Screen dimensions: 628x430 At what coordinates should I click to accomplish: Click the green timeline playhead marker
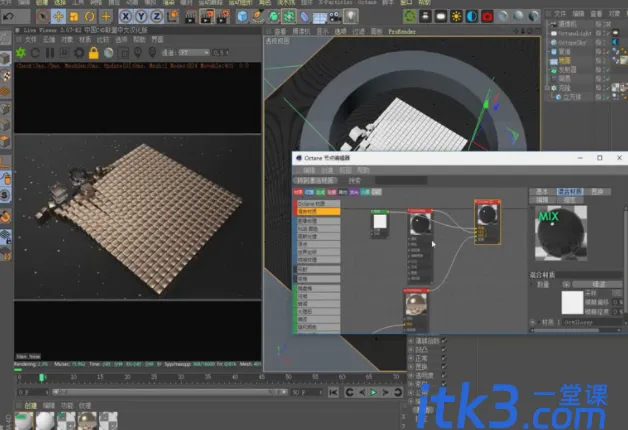pos(42,377)
